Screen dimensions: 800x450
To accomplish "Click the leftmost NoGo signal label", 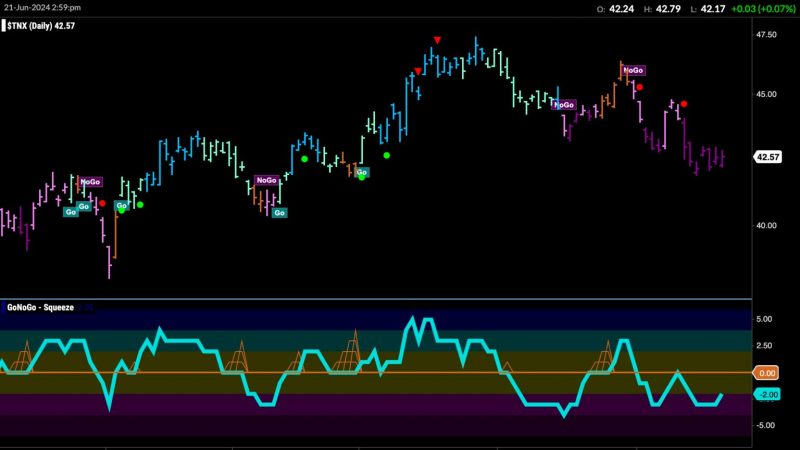I will pos(90,182).
